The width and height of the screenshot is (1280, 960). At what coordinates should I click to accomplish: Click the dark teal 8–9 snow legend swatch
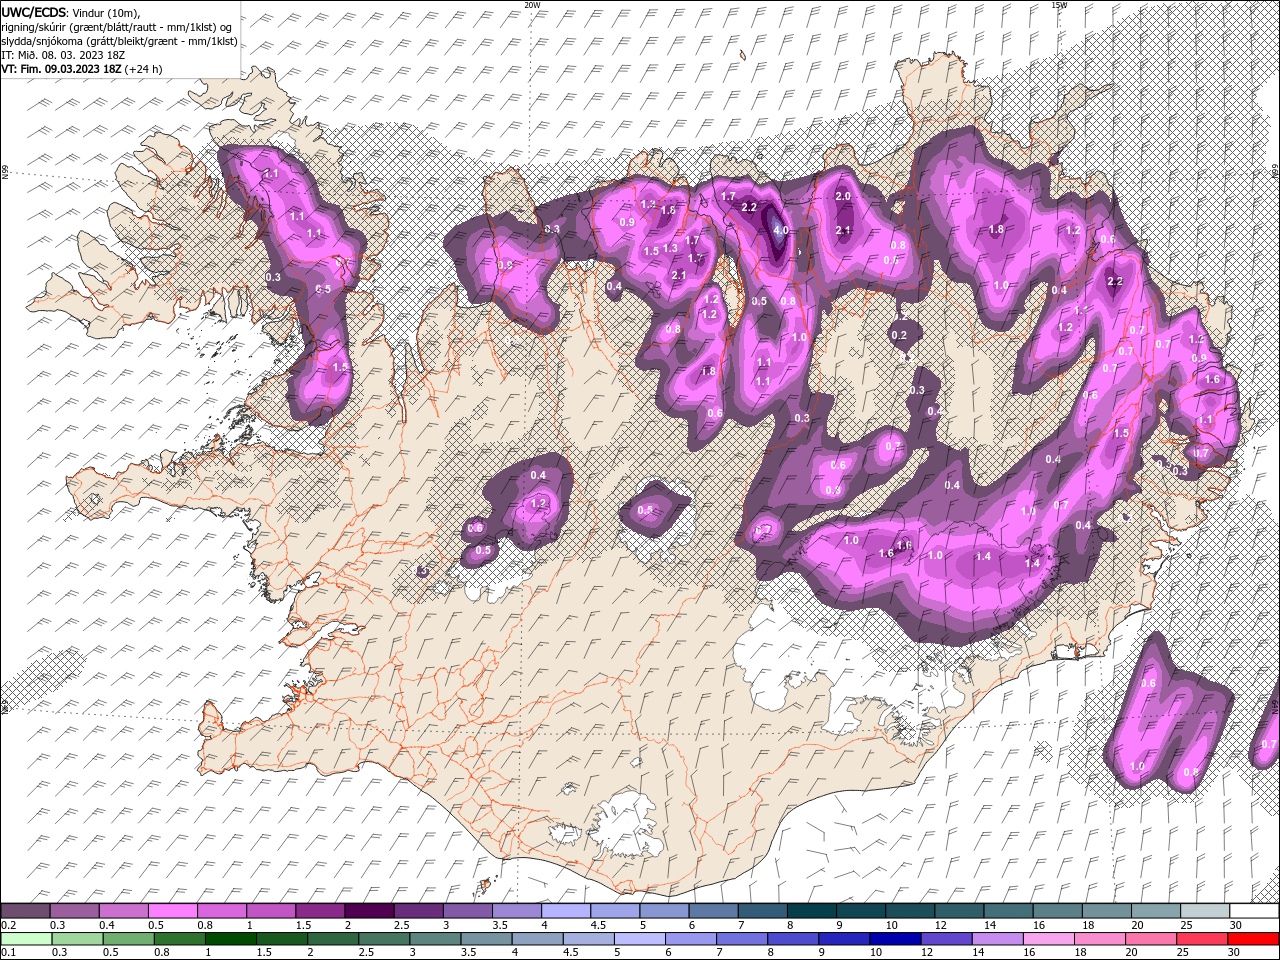(x=812, y=911)
